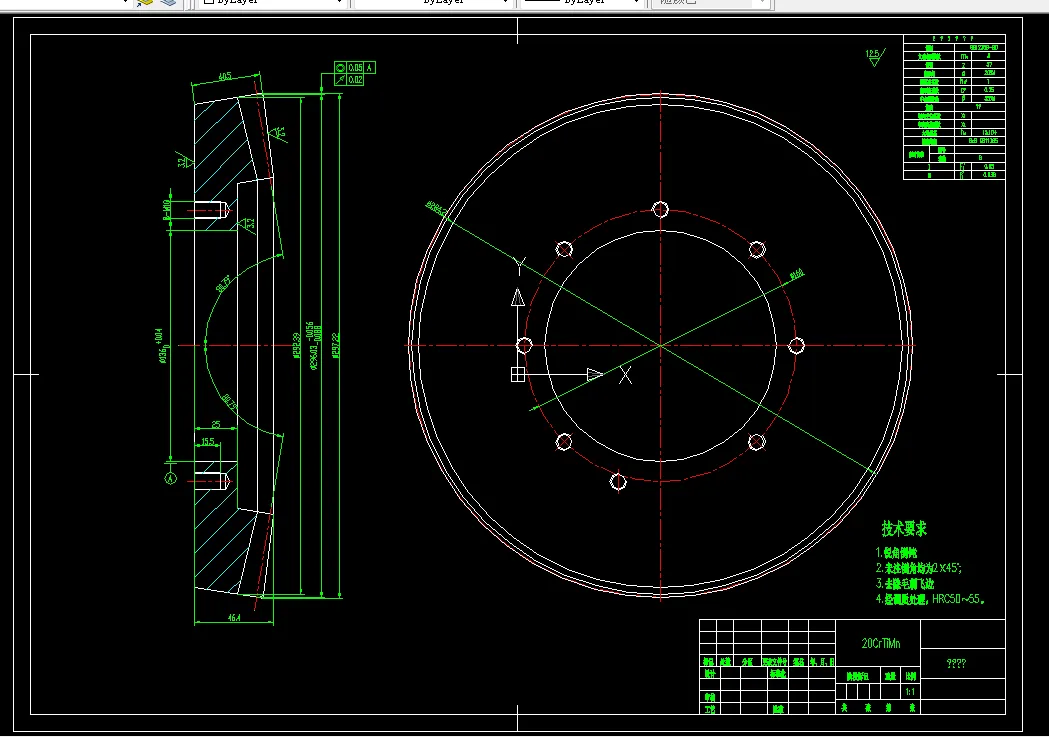Select requirement line containing HRC50~55
The height and width of the screenshot is (737, 1049).
pyautogui.click(x=930, y=599)
